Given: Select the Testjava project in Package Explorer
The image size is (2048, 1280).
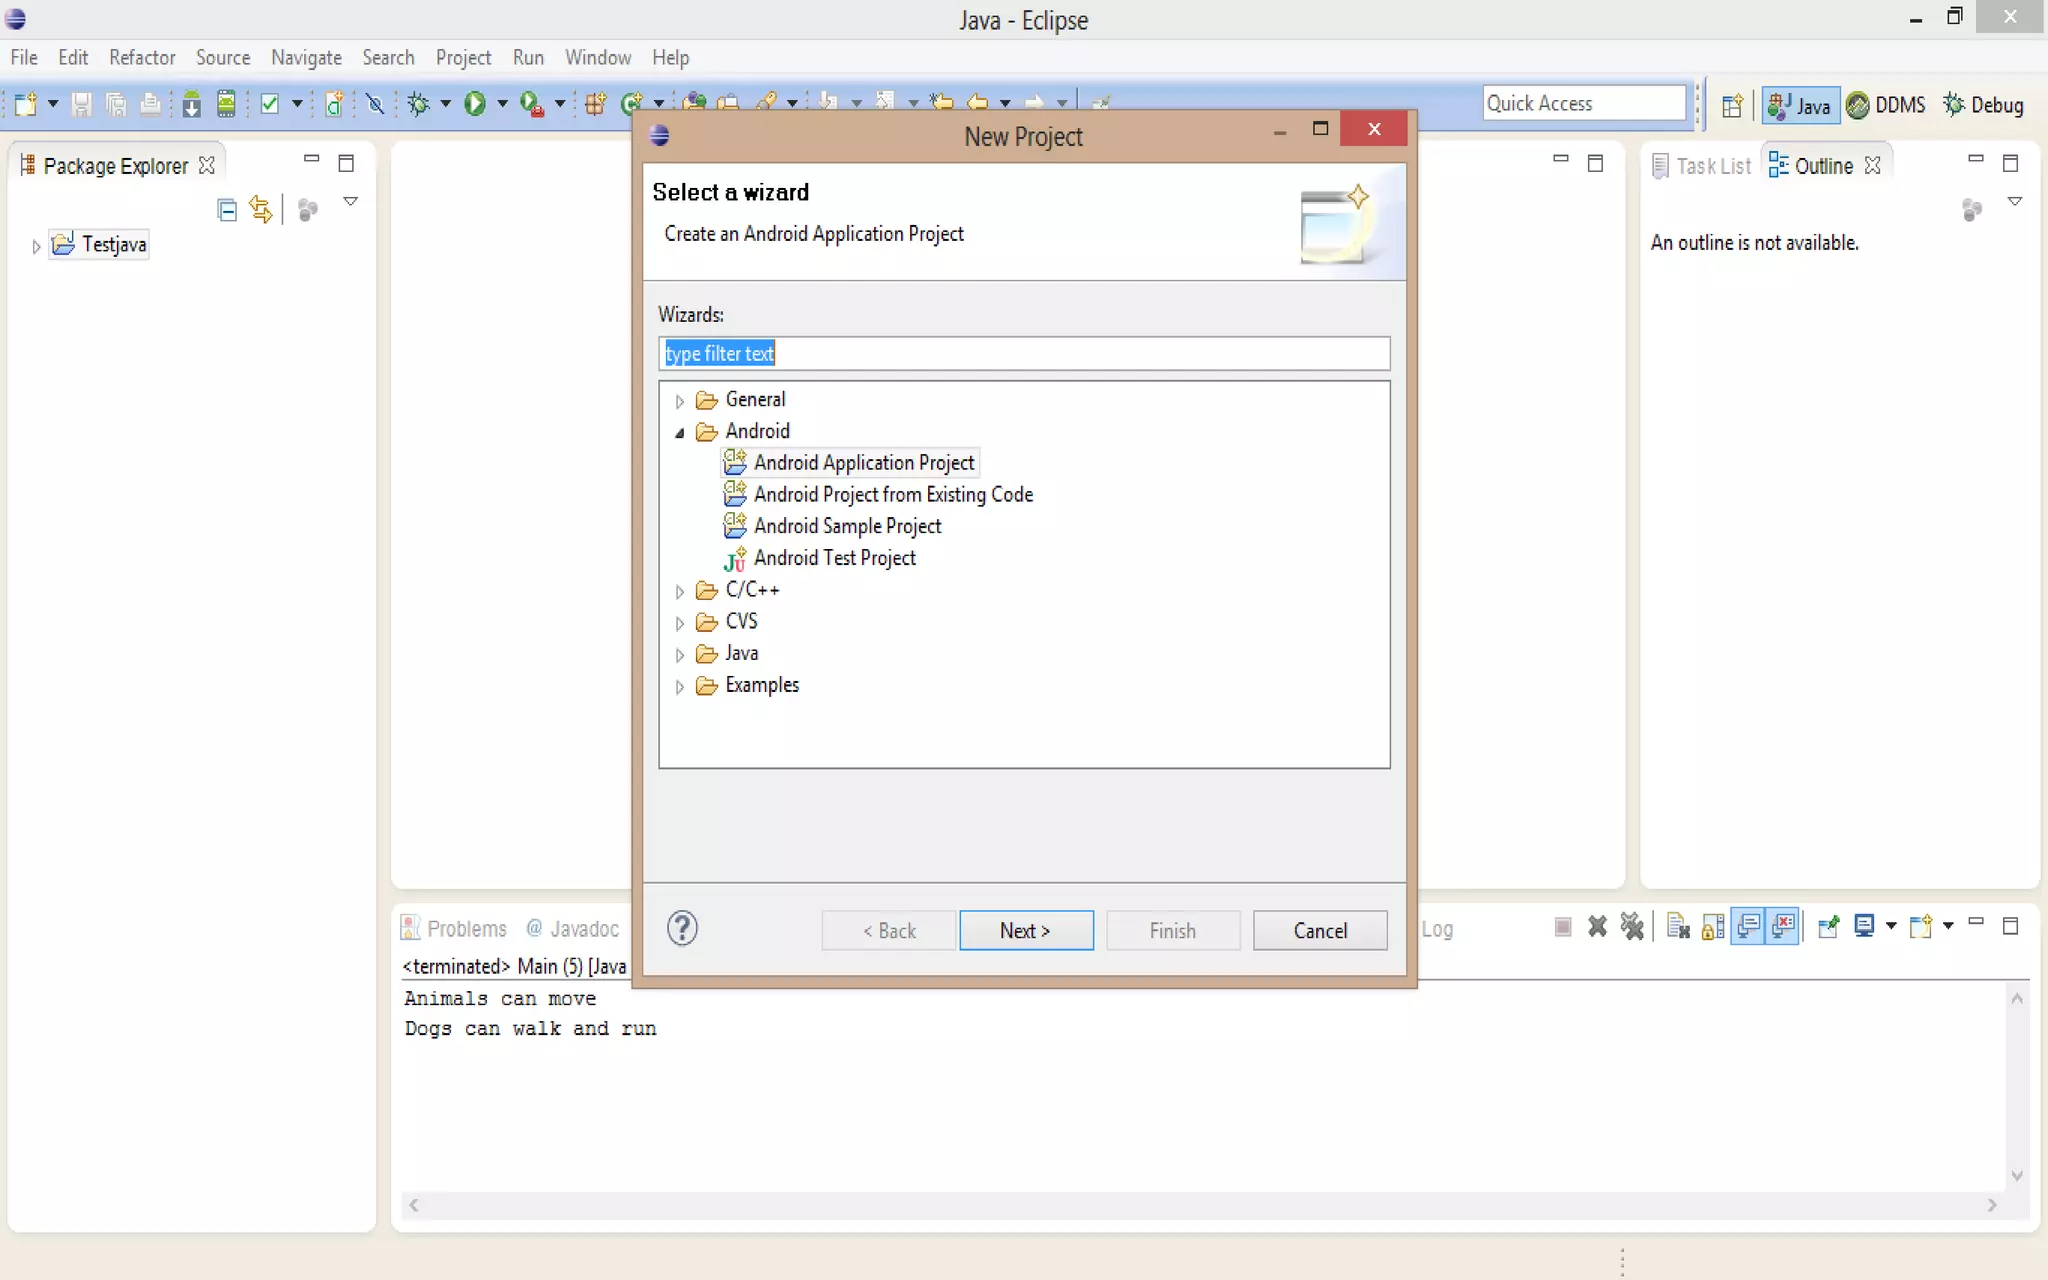Looking at the screenshot, I should point(100,245).
